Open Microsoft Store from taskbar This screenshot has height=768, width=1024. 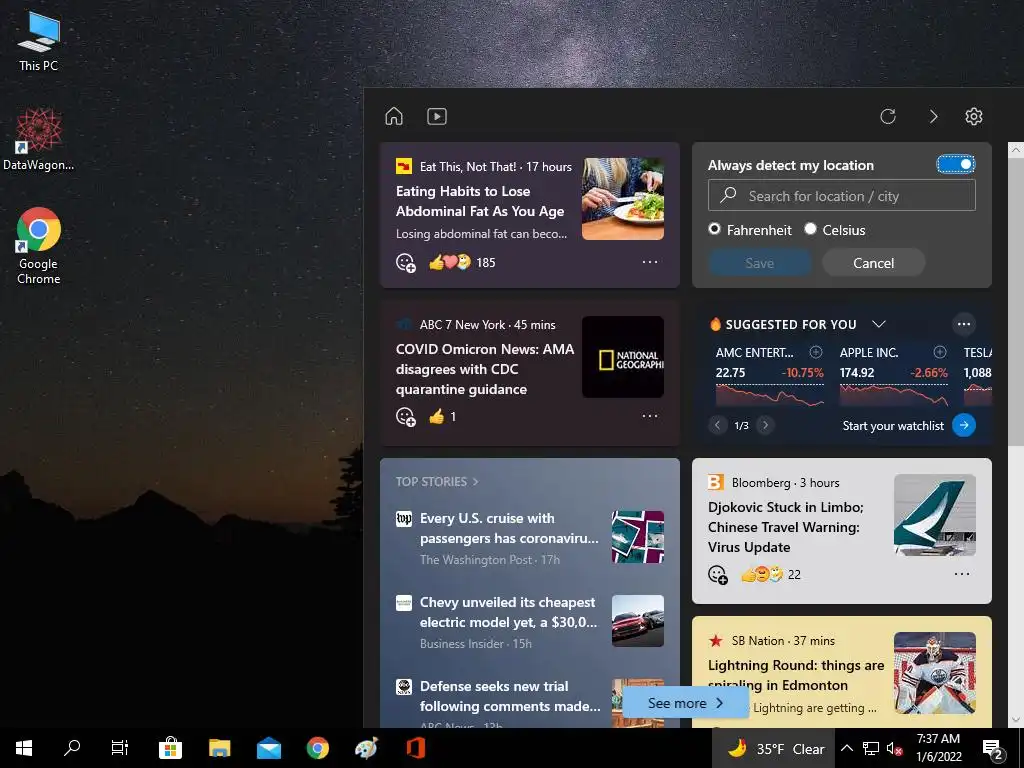pyautogui.click(x=170, y=748)
